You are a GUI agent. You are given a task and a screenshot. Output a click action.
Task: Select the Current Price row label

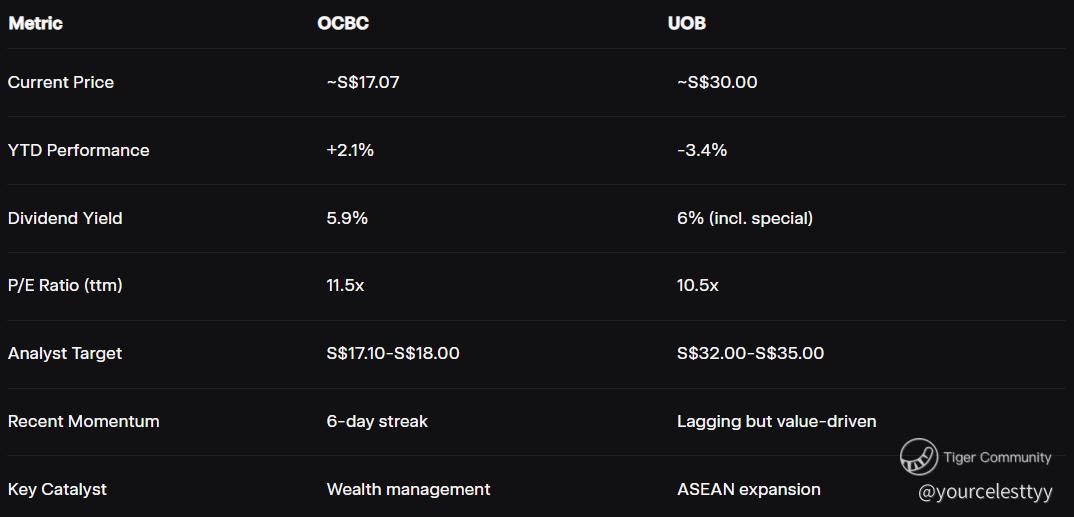click(x=61, y=82)
